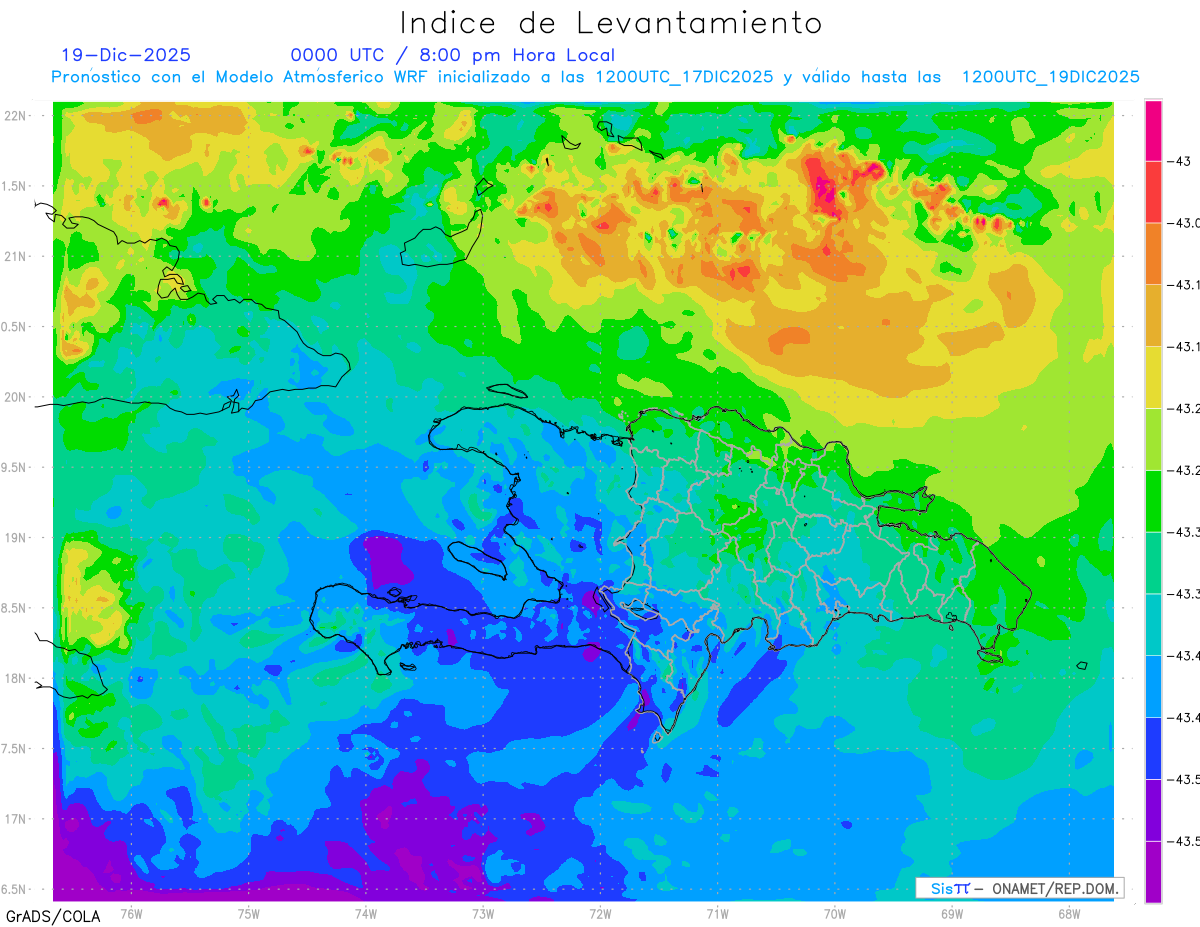This screenshot has height=927, width=1200.
Task: Choose the violet color bar segment
Action: pyautogui.click(x=1153, y=810)
